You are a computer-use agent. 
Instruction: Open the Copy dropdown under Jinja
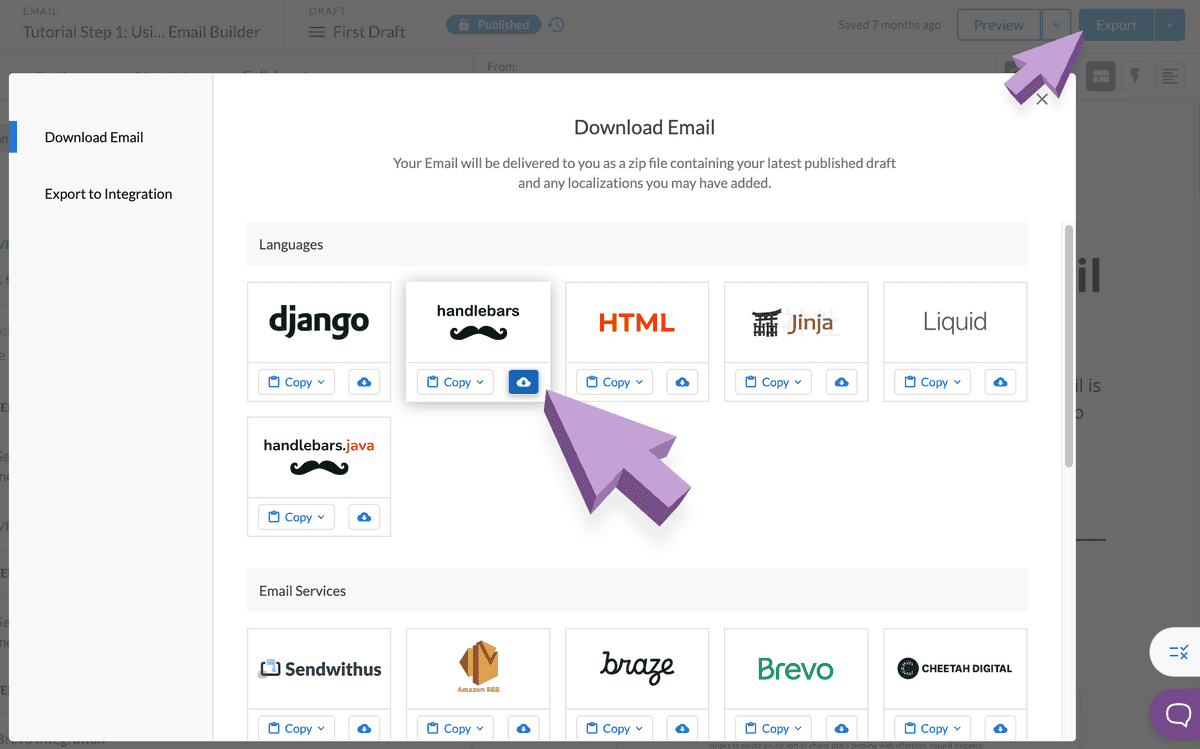tap(774, 382)
